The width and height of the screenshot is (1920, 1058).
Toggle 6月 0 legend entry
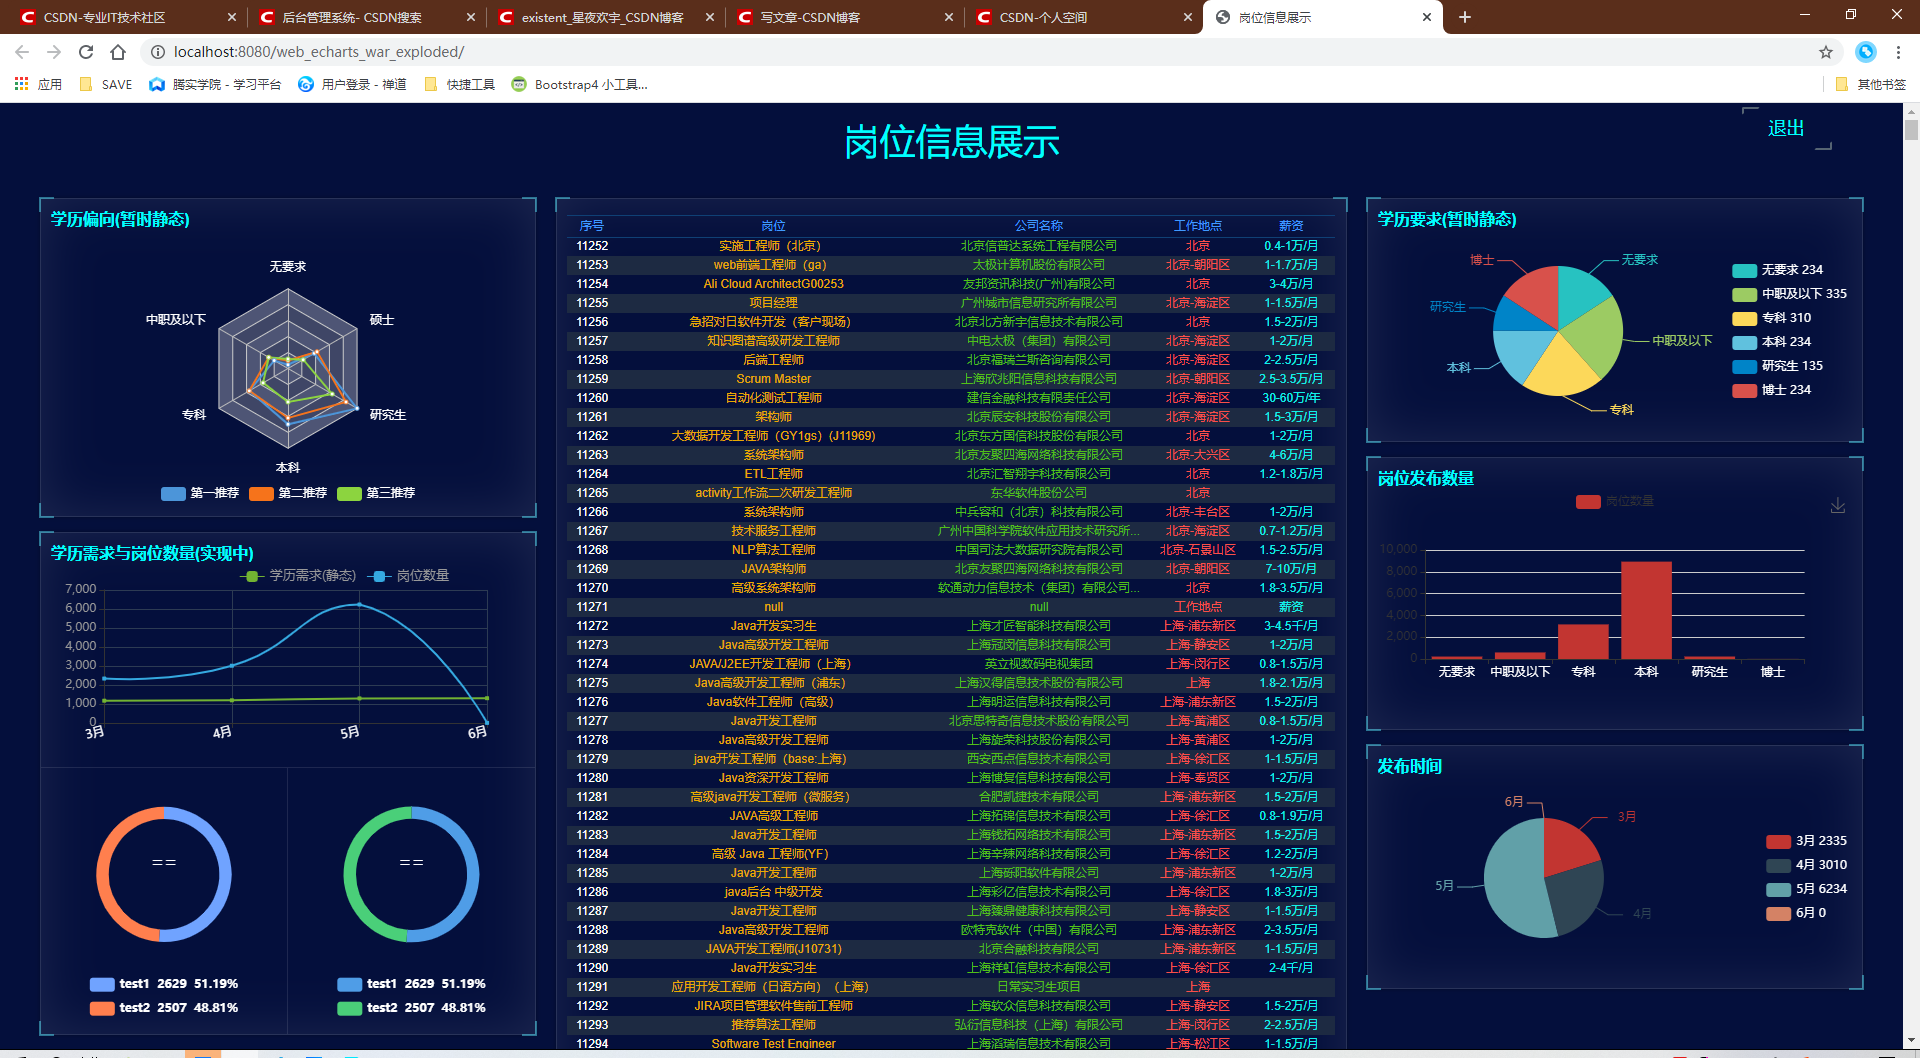pyautogui.click(x=1796, y=913)
